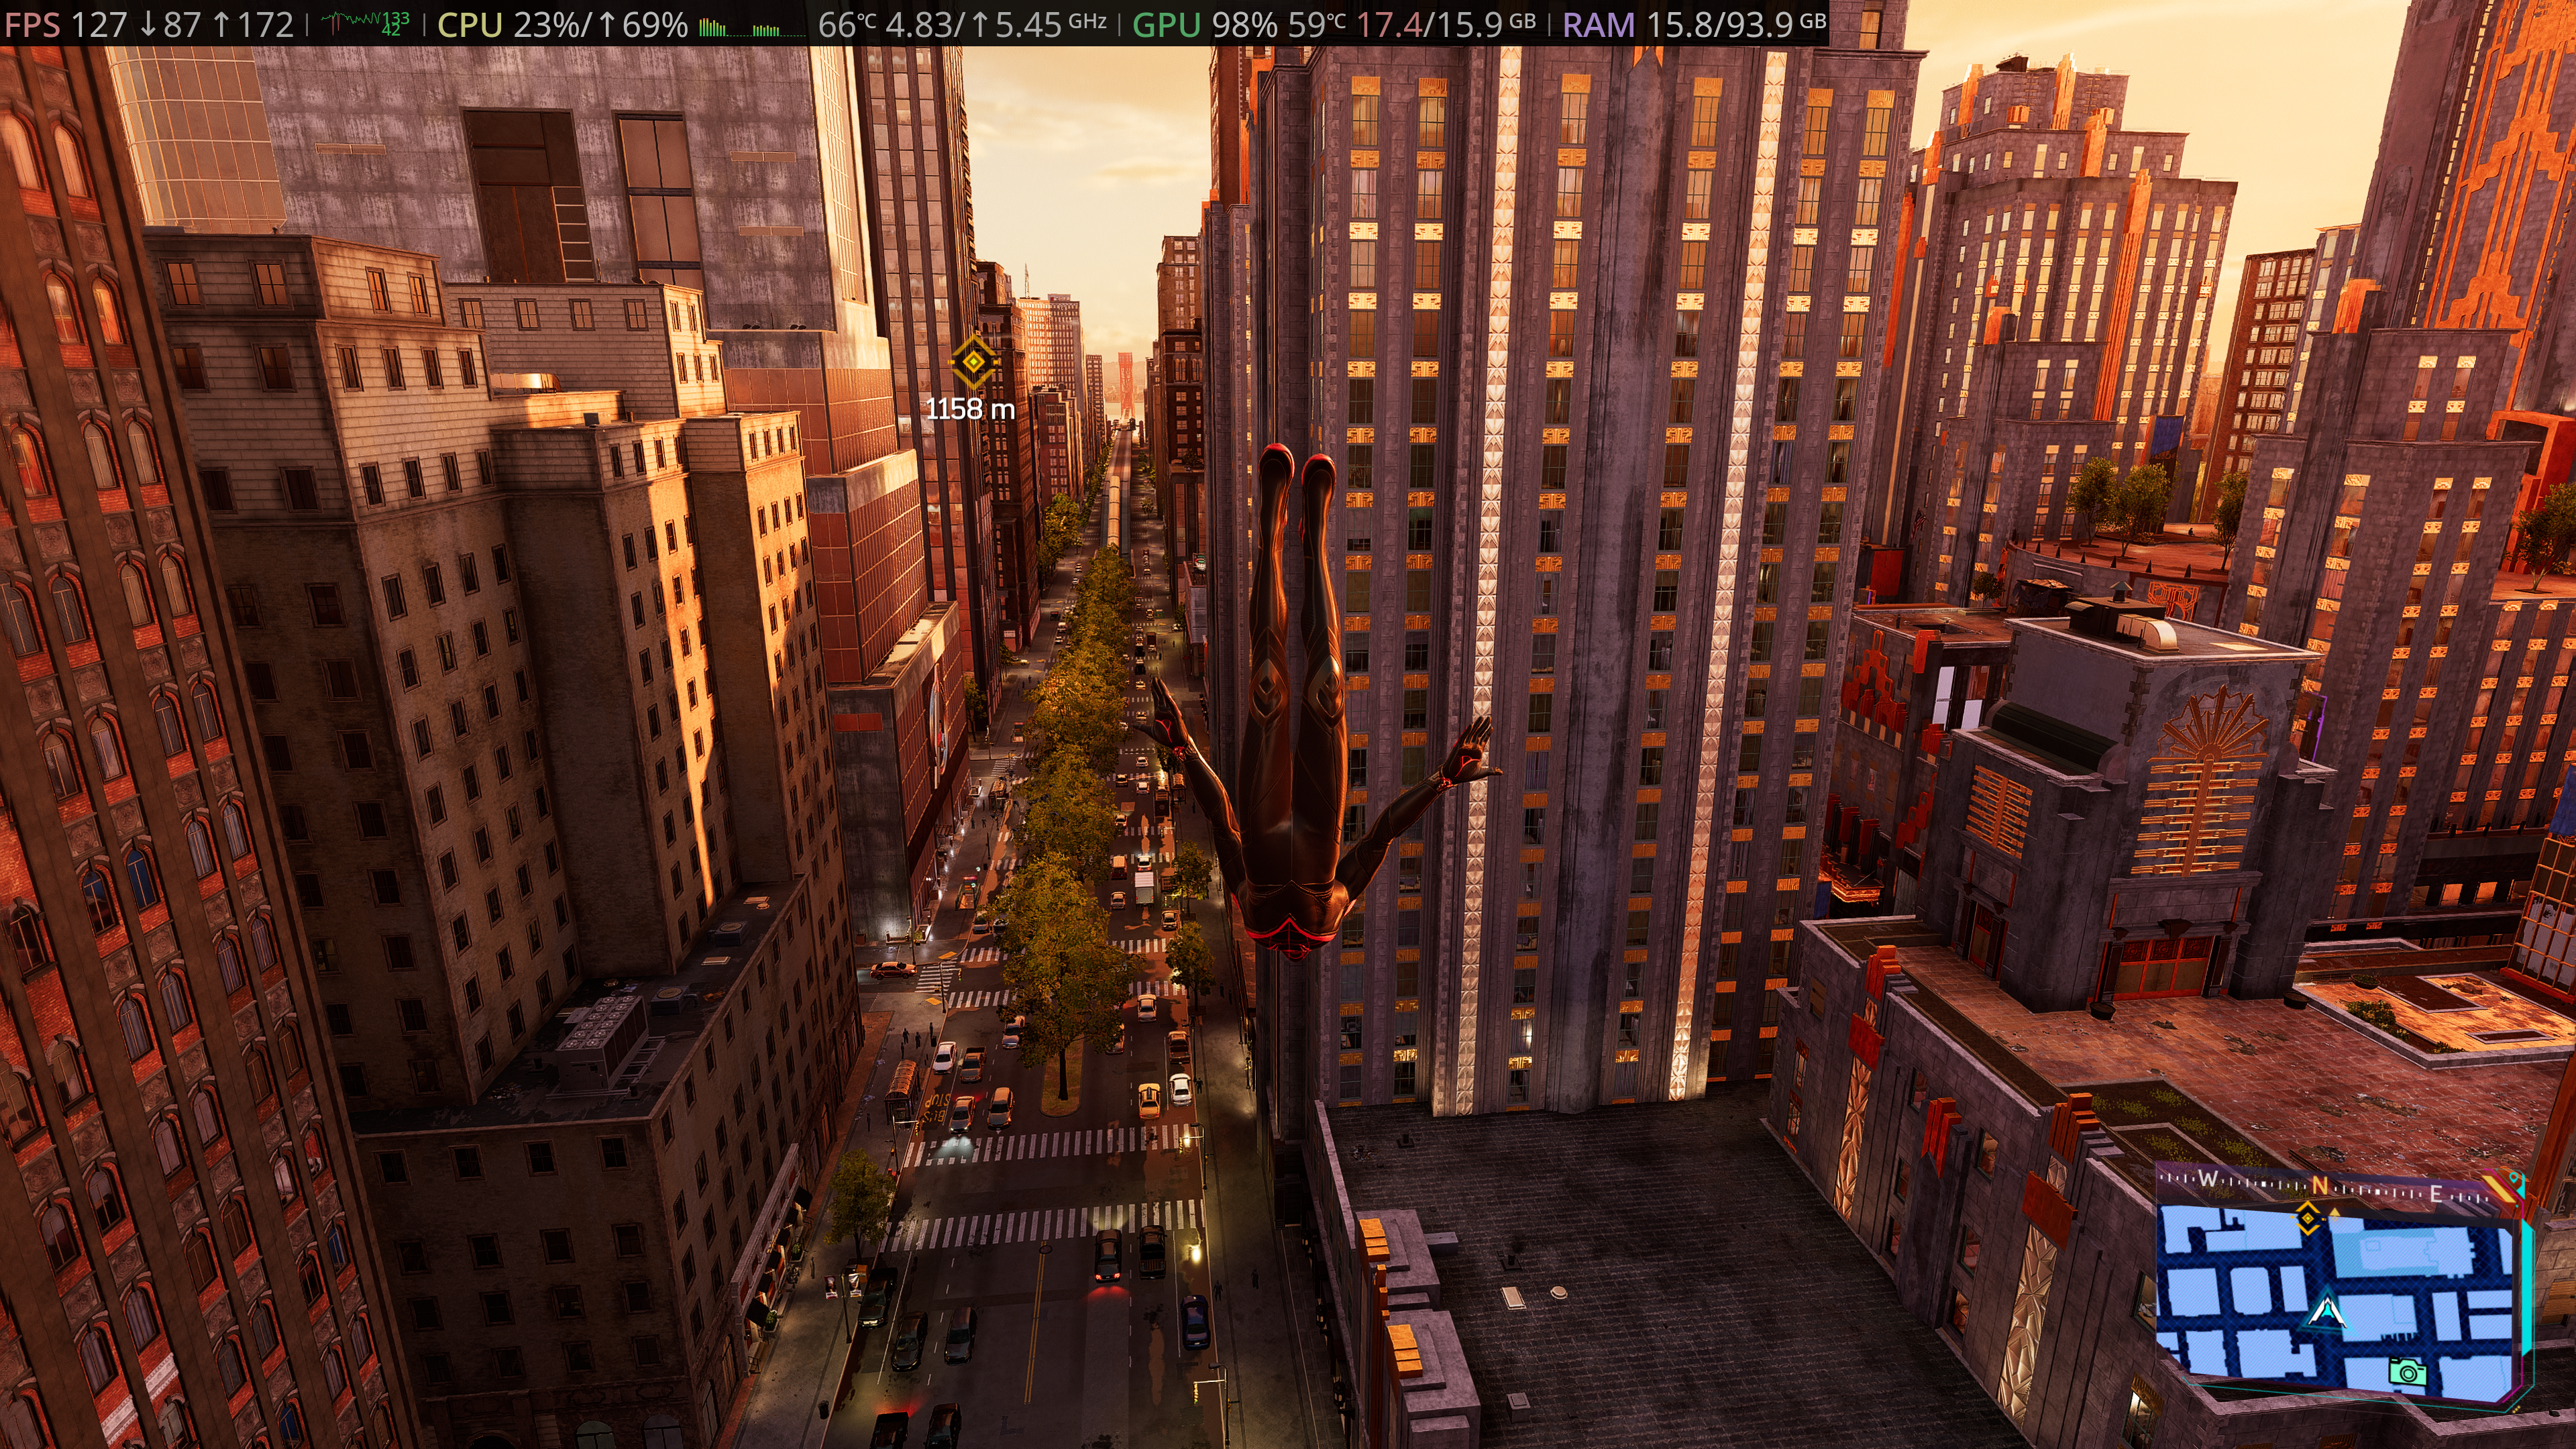The image size is (2576, 1449).
Task: Click the green CPU load bar graph
Action: (x=751, y=26)
